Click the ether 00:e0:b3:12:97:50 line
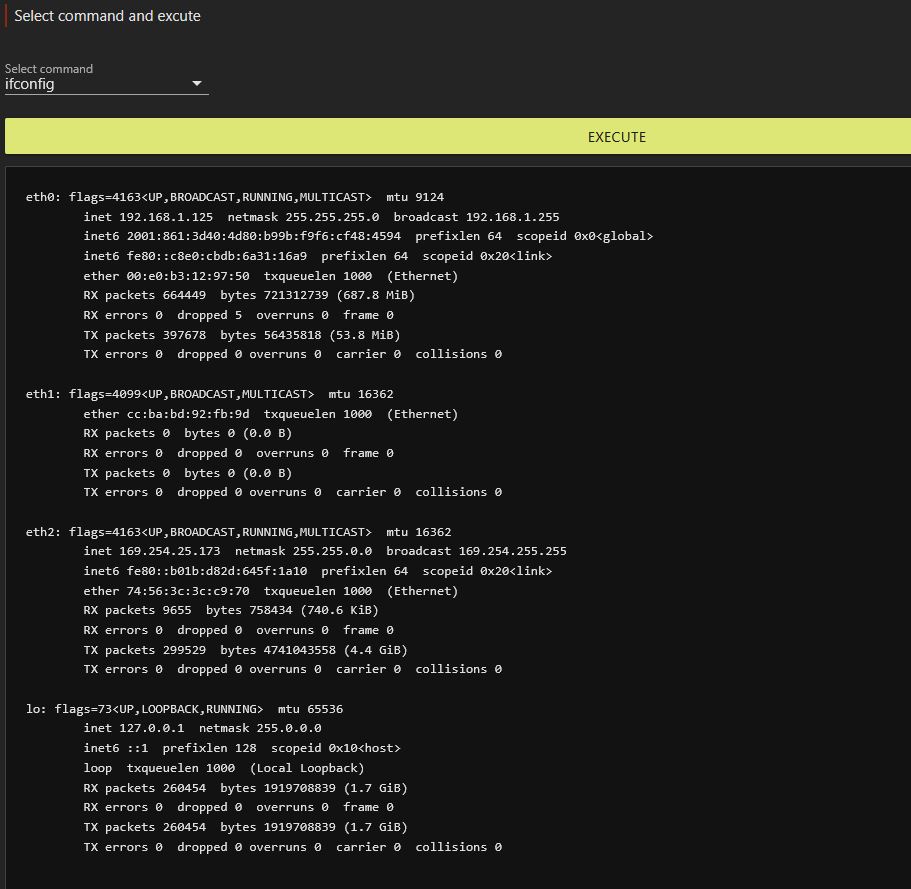This screenshot has width=911, height=889. coord(271,276)
